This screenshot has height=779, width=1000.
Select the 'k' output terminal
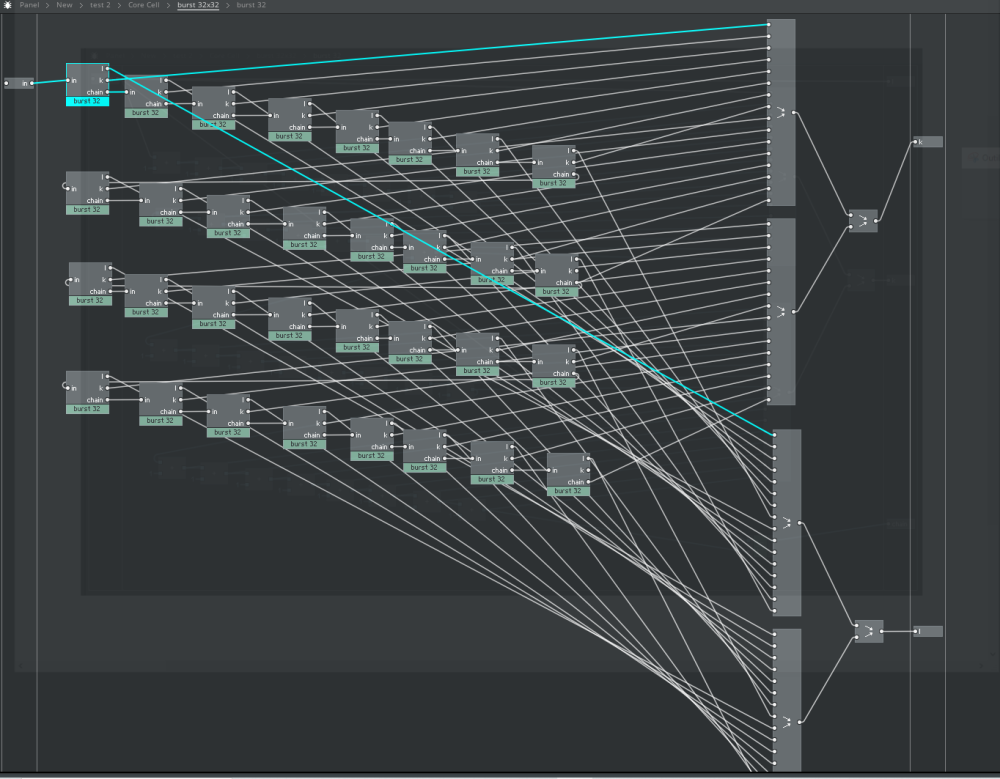tap(928, 142)
